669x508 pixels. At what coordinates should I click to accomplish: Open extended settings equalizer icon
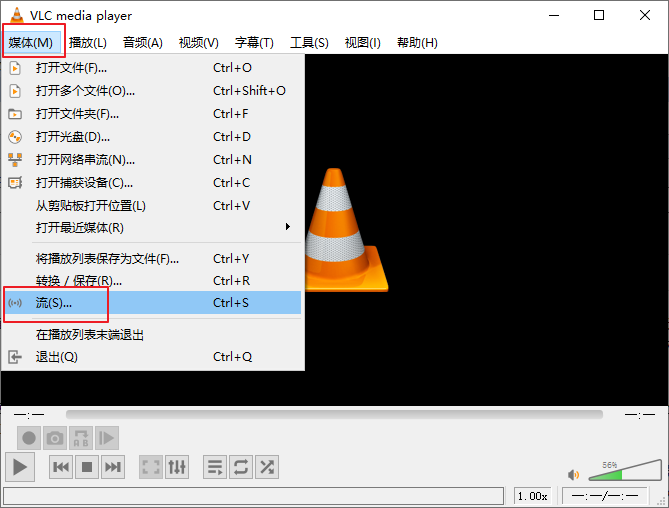(177, 467)
